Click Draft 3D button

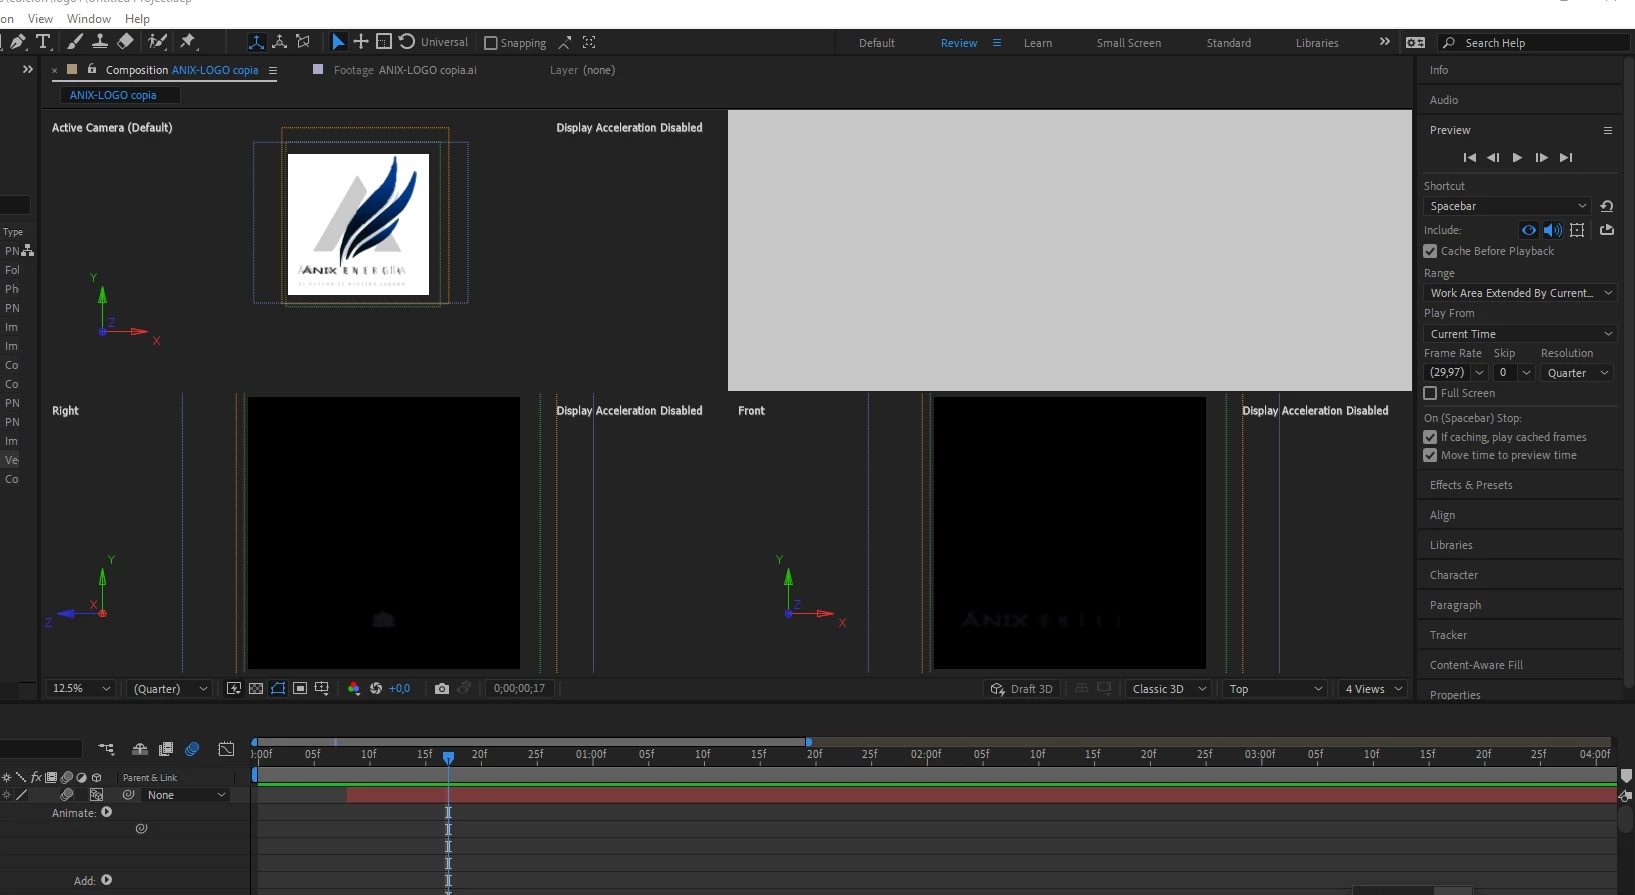[1021, 689]
